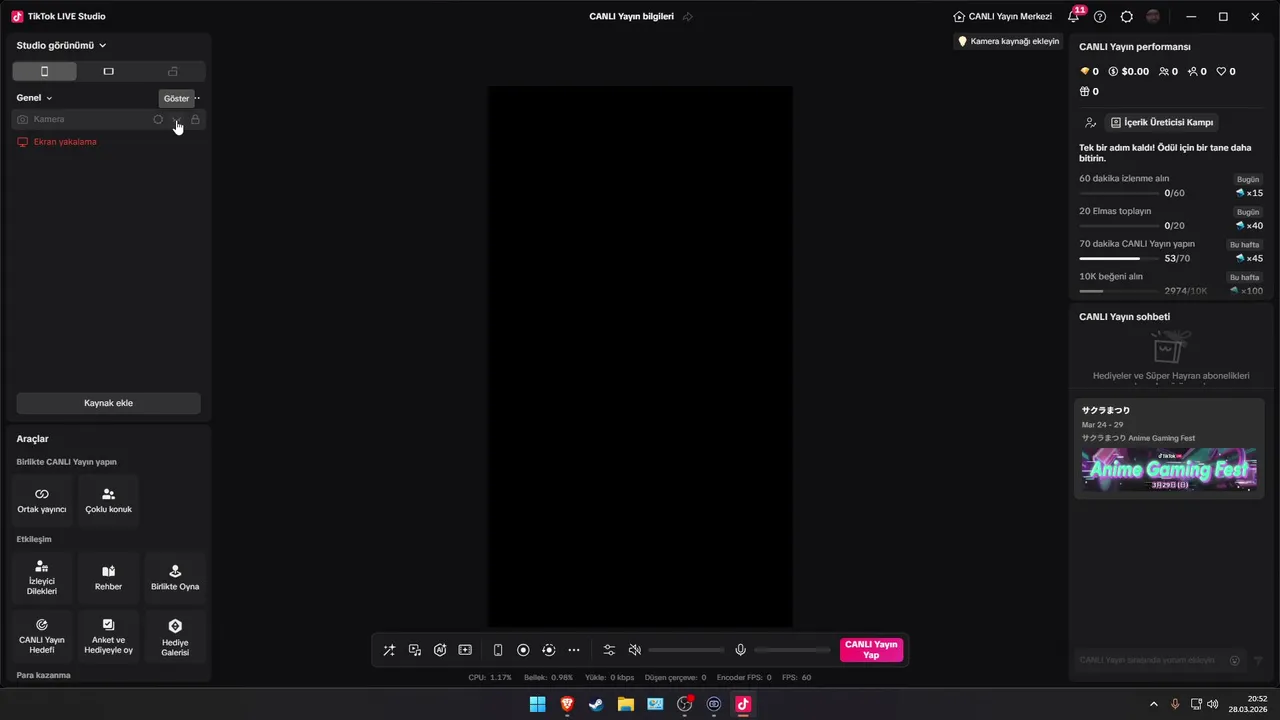This screenshot has width=1280, height=720.
Task: Expand the Genel scene dropdown
Action: tap(34, 98)
